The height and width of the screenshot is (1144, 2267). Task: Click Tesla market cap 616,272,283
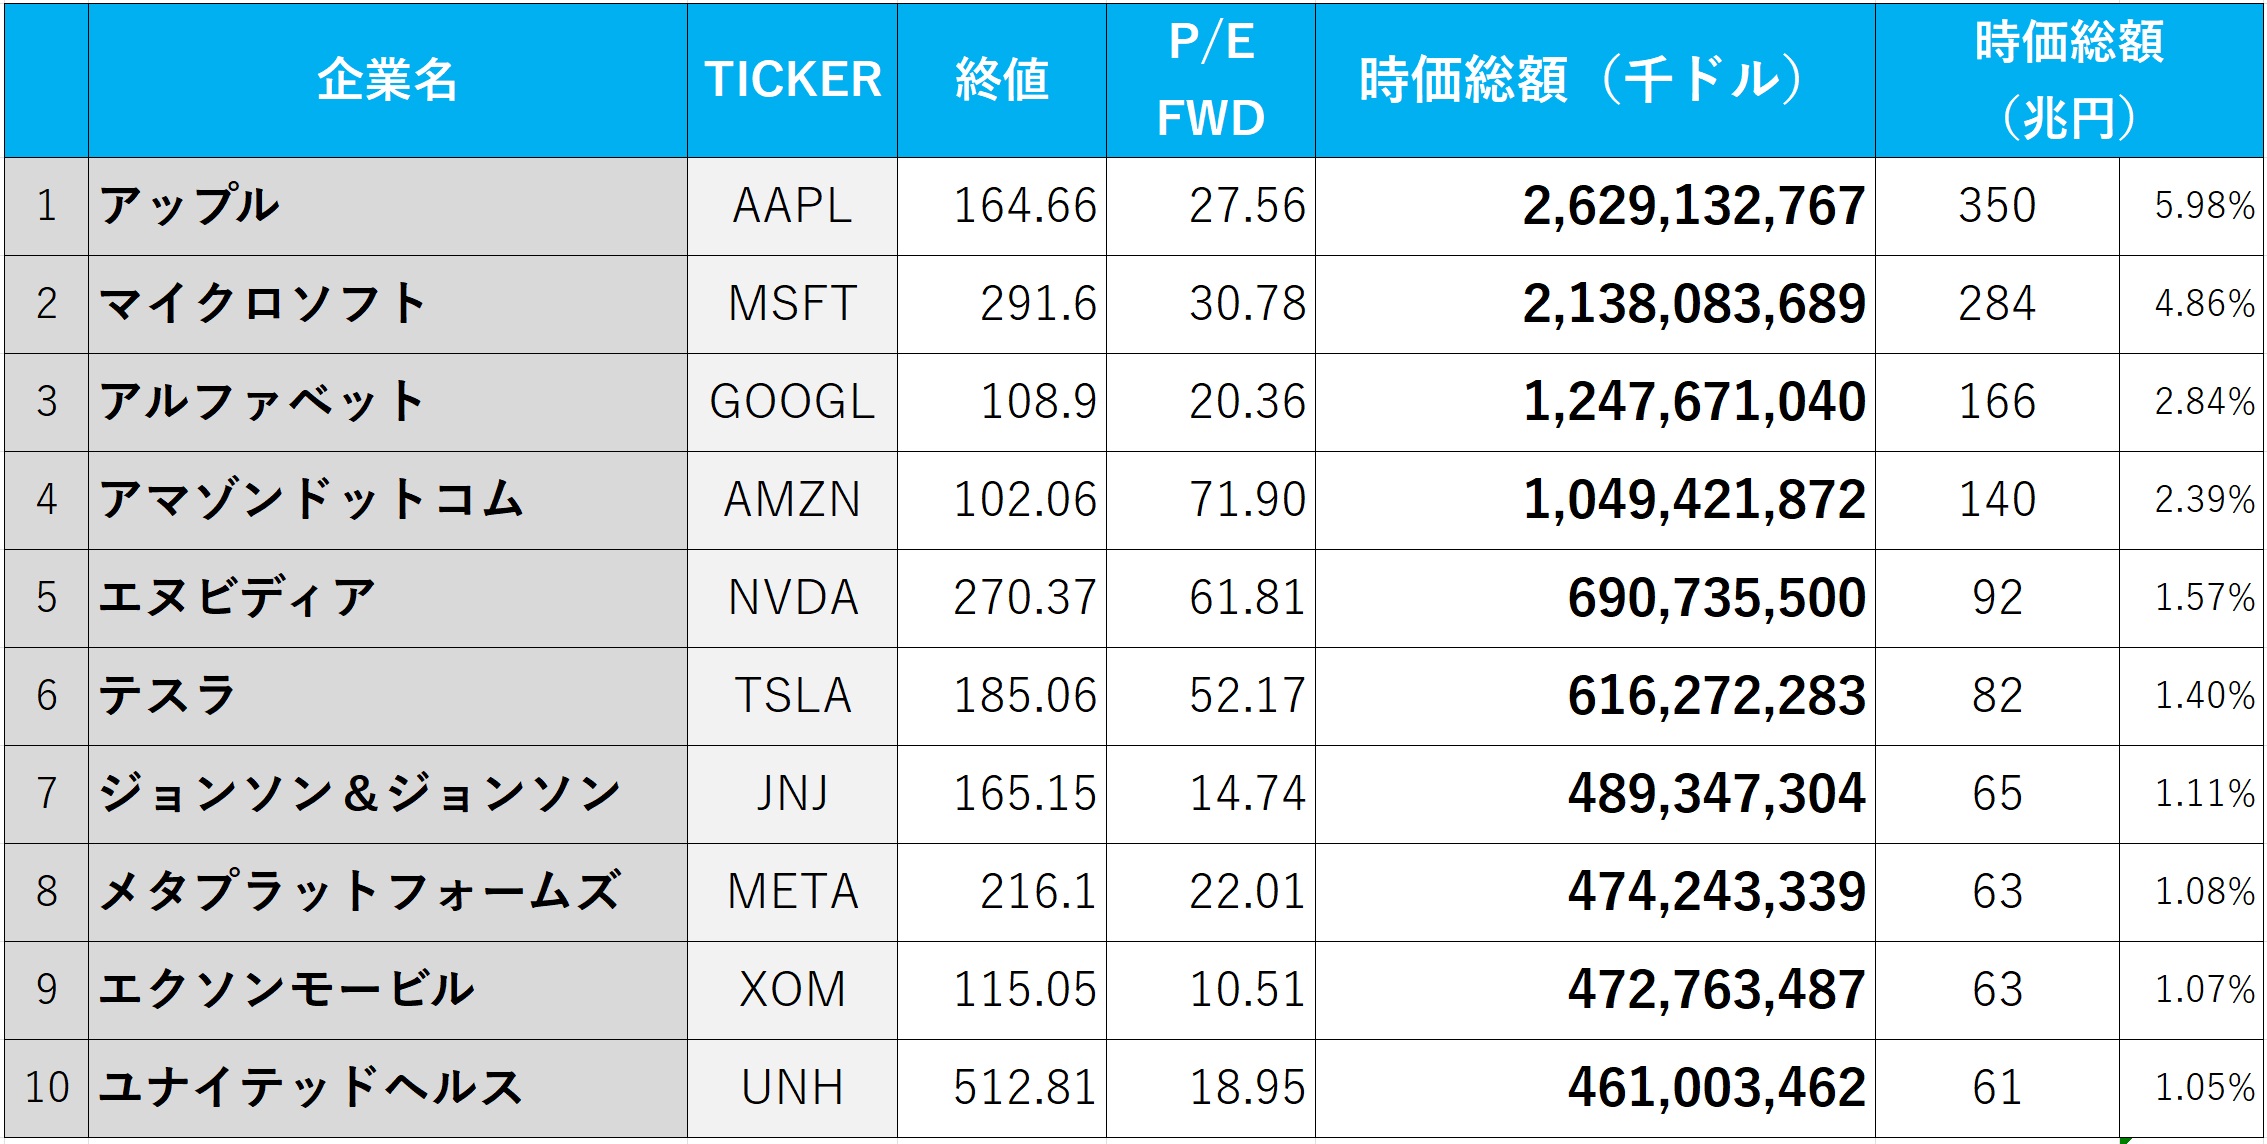tap(1715, 696)
